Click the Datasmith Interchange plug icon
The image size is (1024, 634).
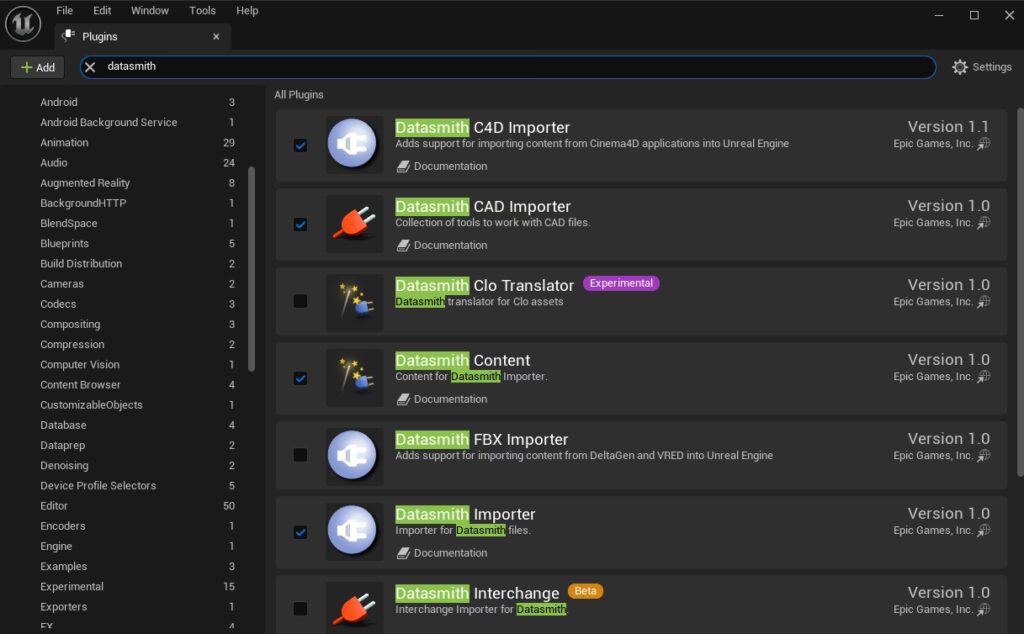(x=354, y=607)
